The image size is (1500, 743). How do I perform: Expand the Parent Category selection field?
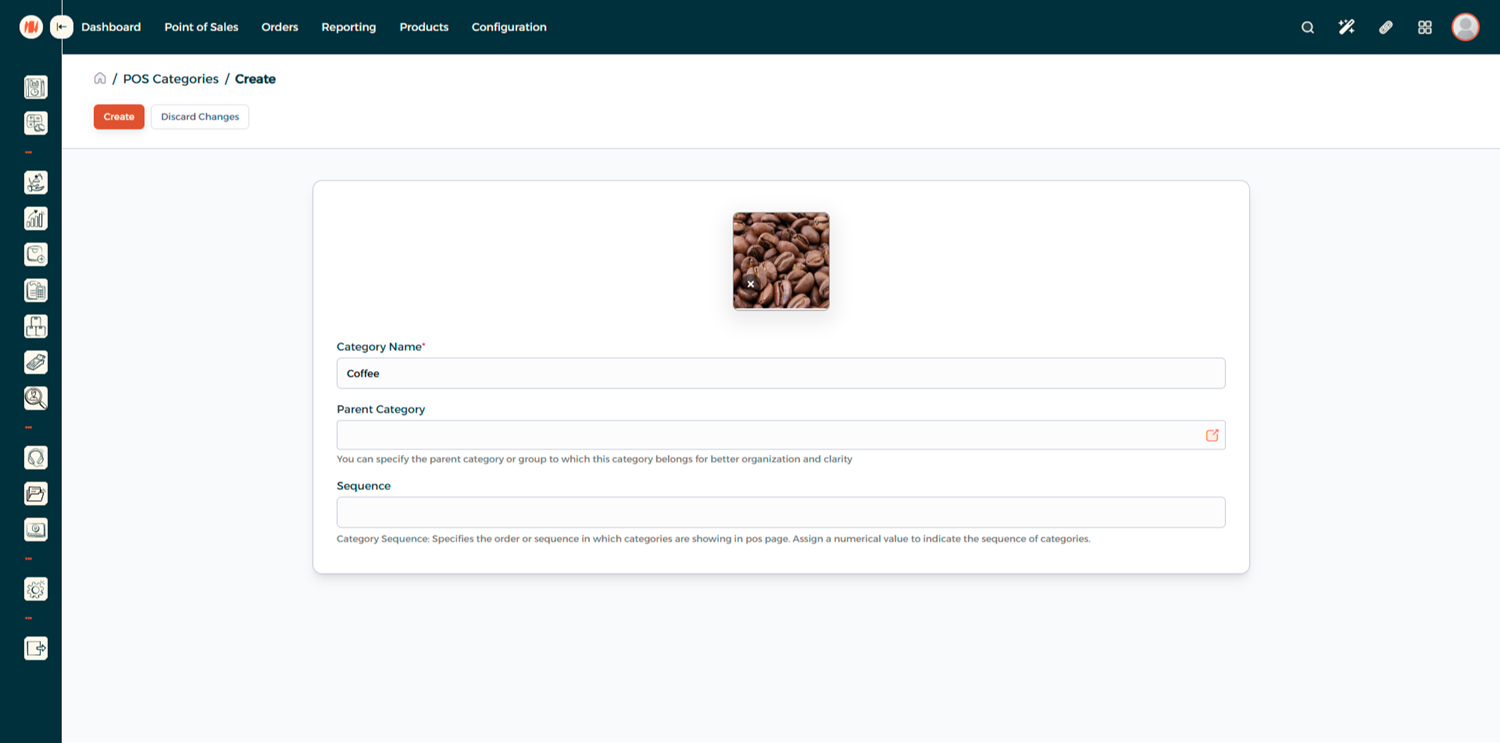point(768,435)
